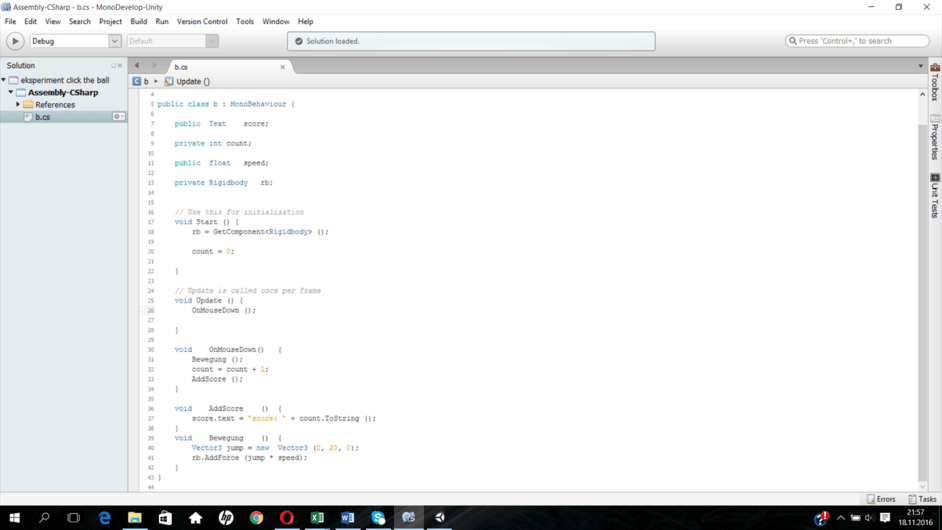942x530 pixels.
Task: Open the Properties side panel
Action: point(935,138)
